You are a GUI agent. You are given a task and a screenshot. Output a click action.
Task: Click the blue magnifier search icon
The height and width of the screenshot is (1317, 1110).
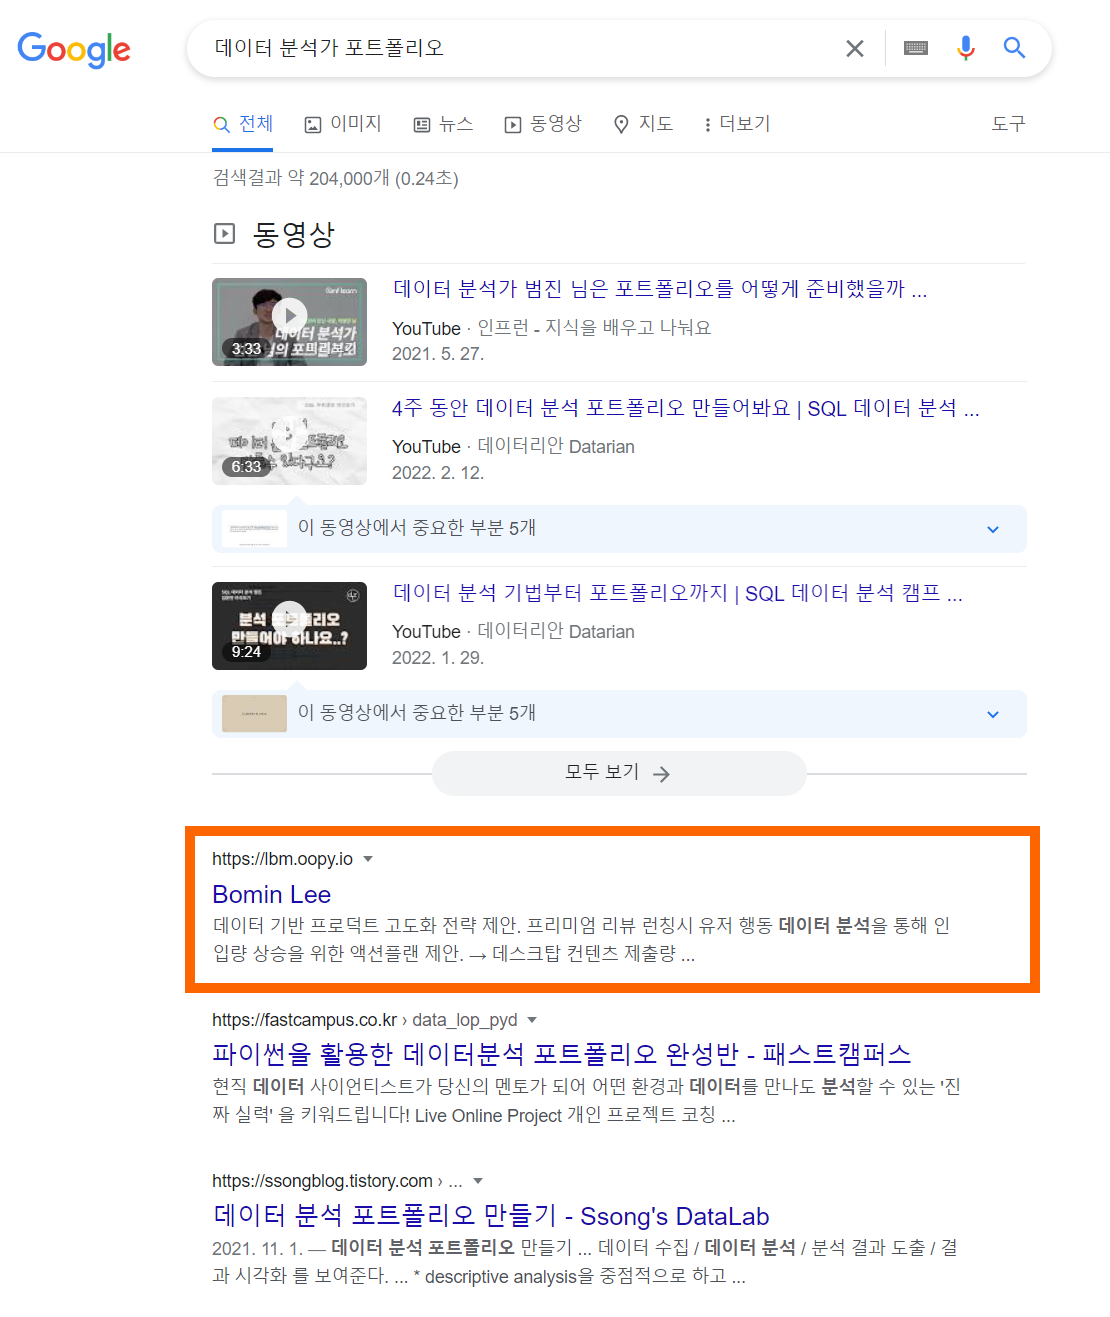[1015, 48]
